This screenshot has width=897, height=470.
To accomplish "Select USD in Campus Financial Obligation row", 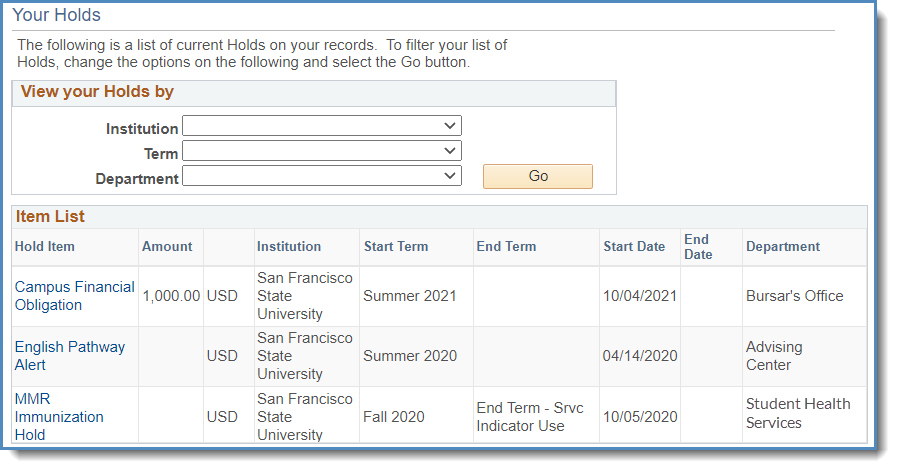I will (x=222, y=296).
